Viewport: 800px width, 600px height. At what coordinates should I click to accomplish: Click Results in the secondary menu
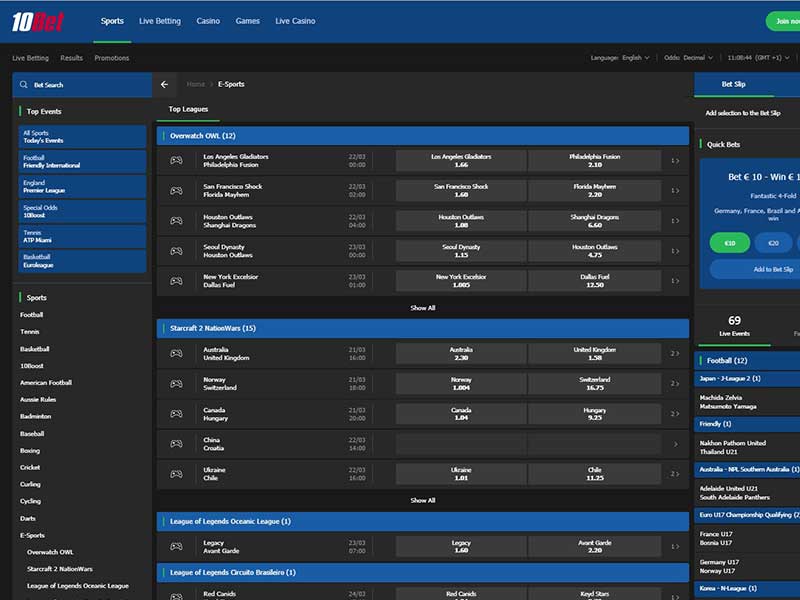[x=71, y=58]
